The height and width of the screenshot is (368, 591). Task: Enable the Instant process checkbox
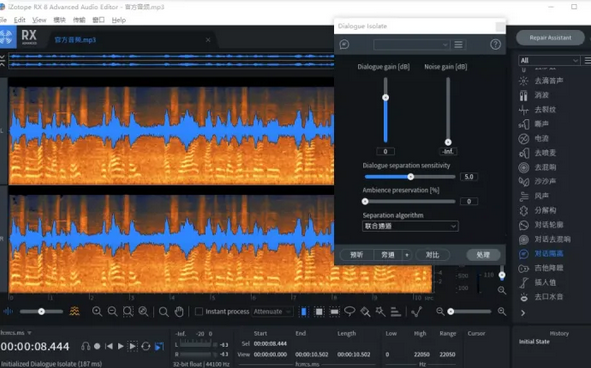(x=199, y=311)
